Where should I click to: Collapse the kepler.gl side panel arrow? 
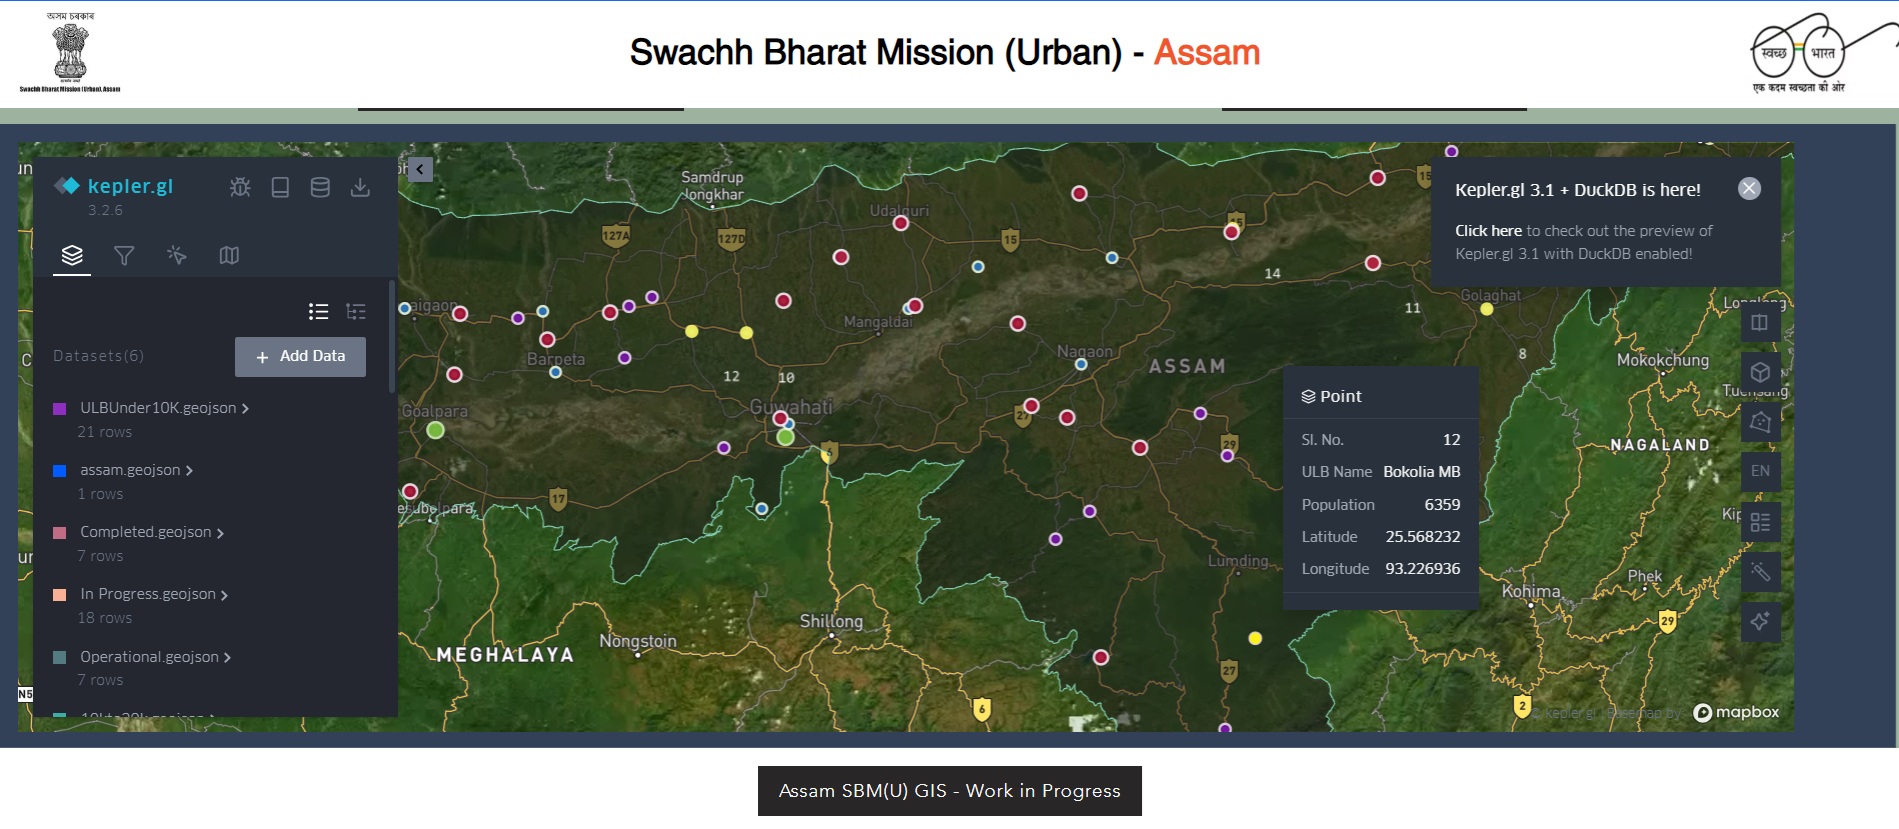click(421, 169)
